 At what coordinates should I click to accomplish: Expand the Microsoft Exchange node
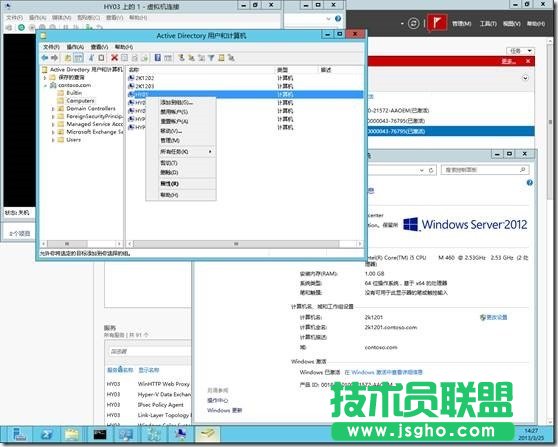(x=53, y=132)
